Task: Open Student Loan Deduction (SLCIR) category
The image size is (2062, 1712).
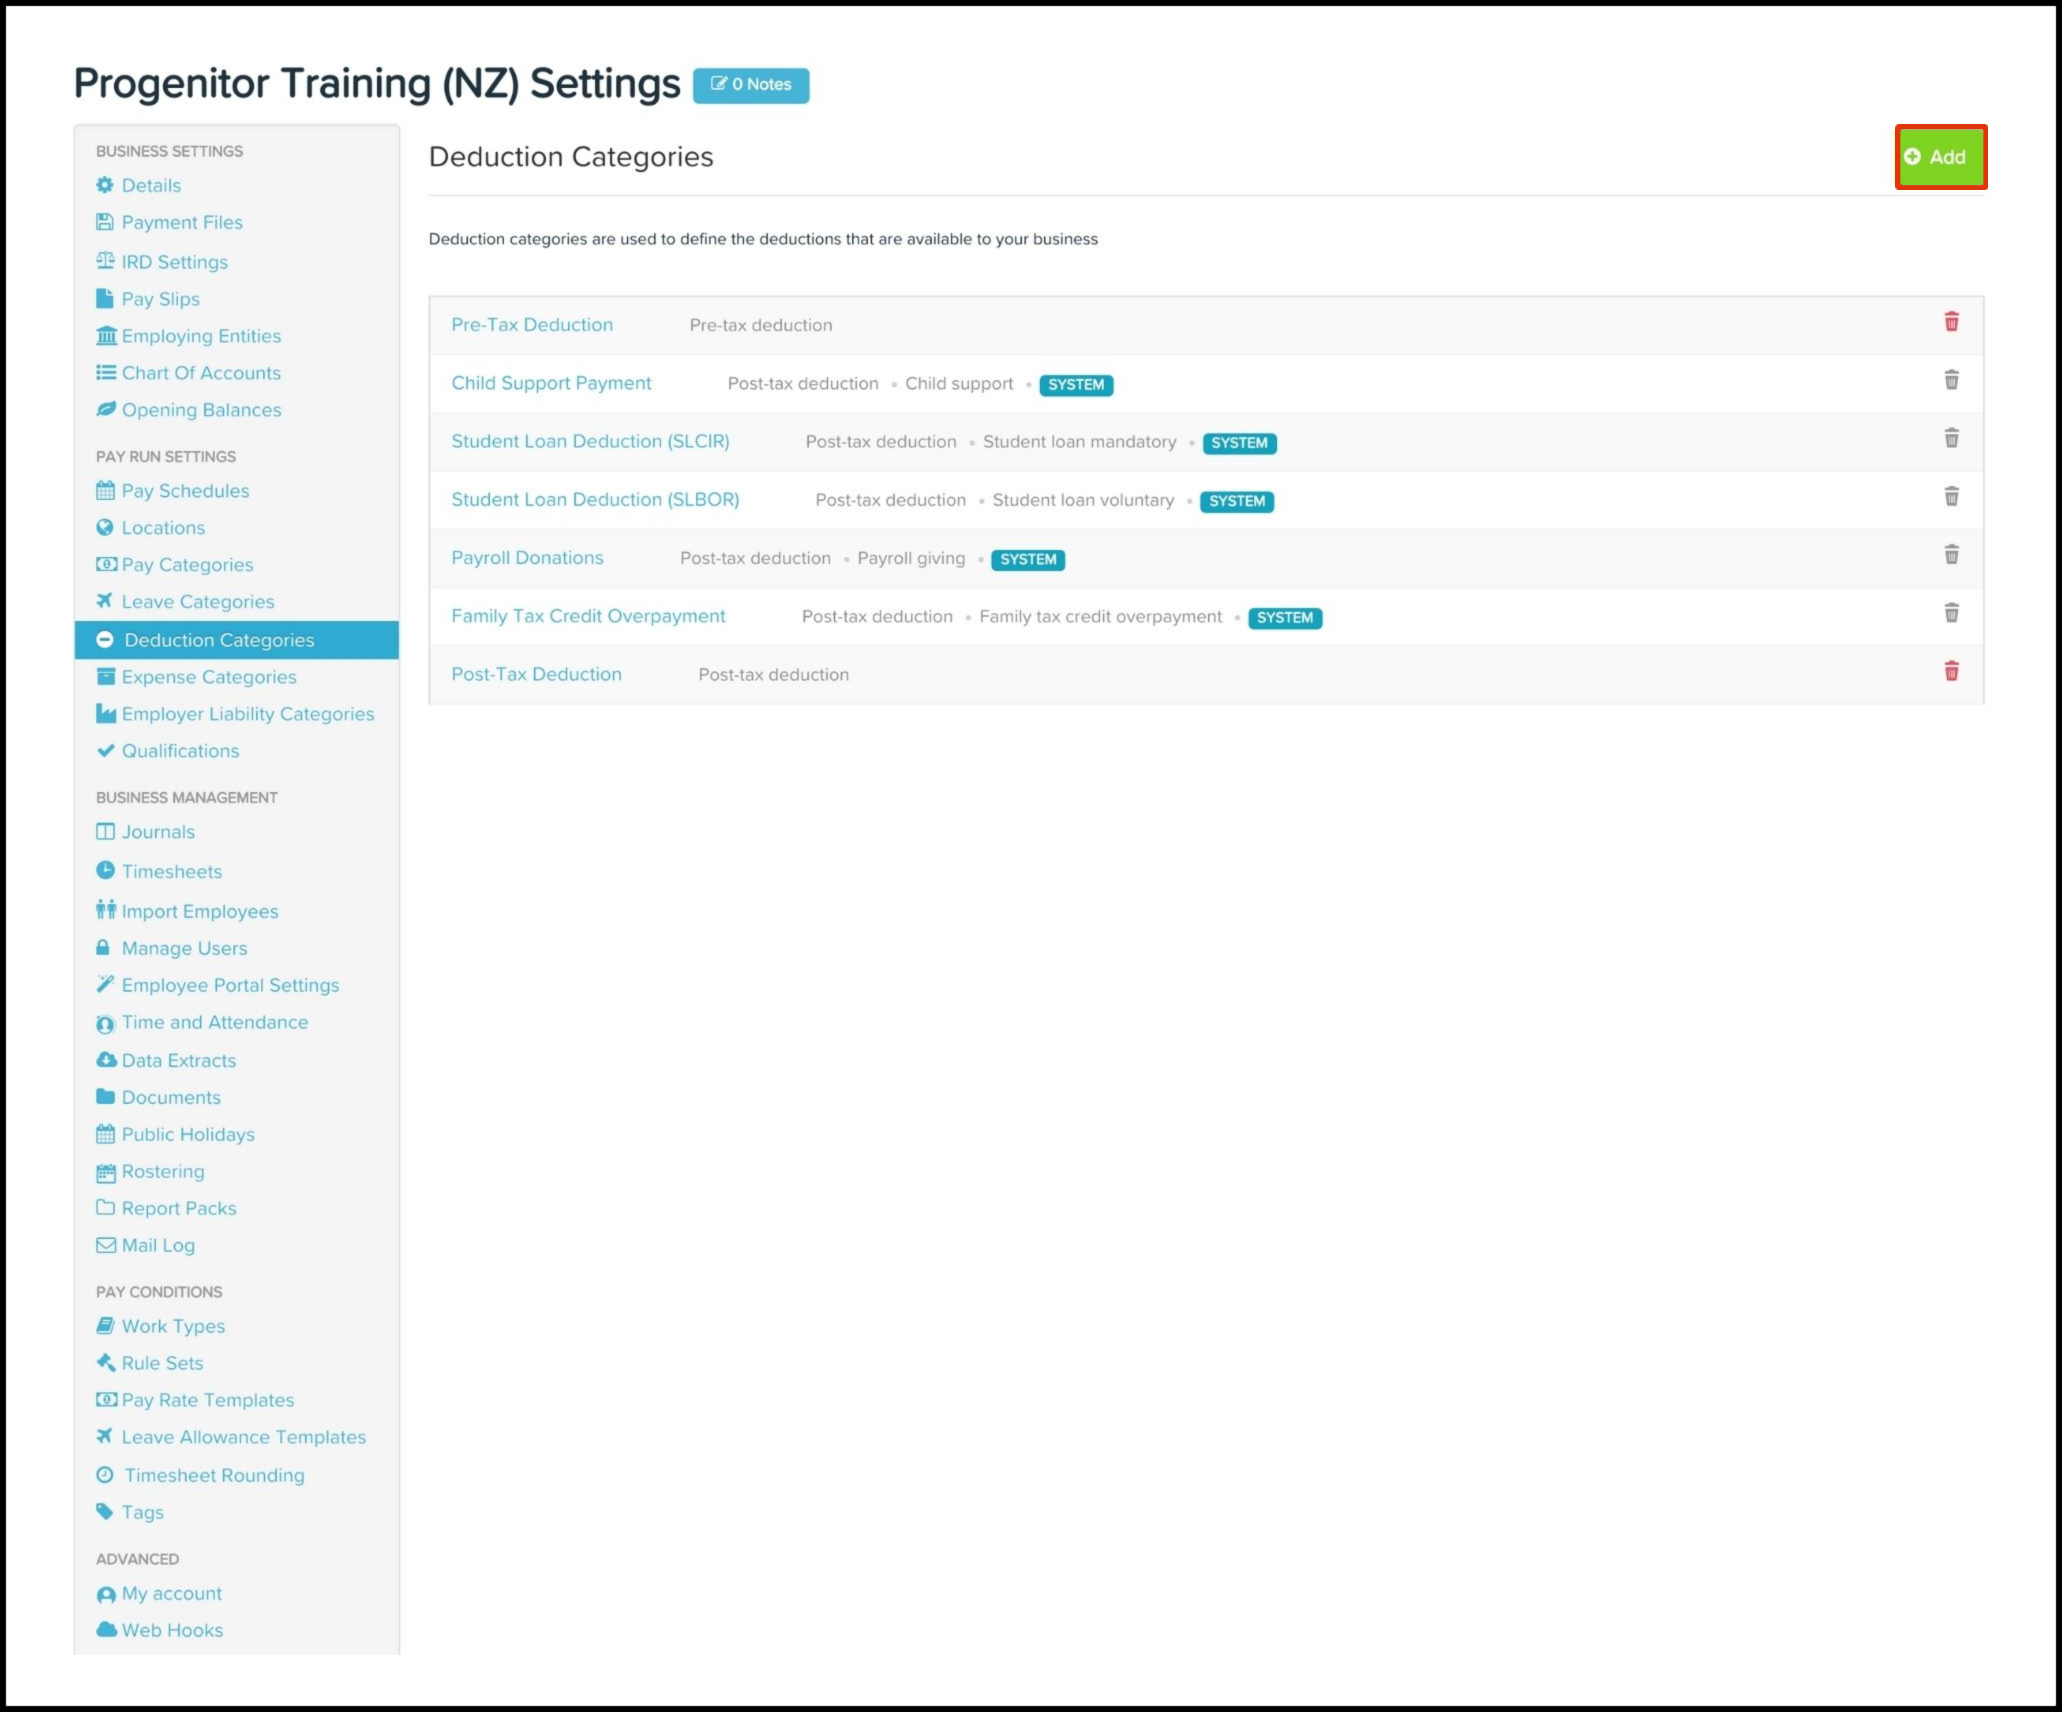Action: (590, 441)
